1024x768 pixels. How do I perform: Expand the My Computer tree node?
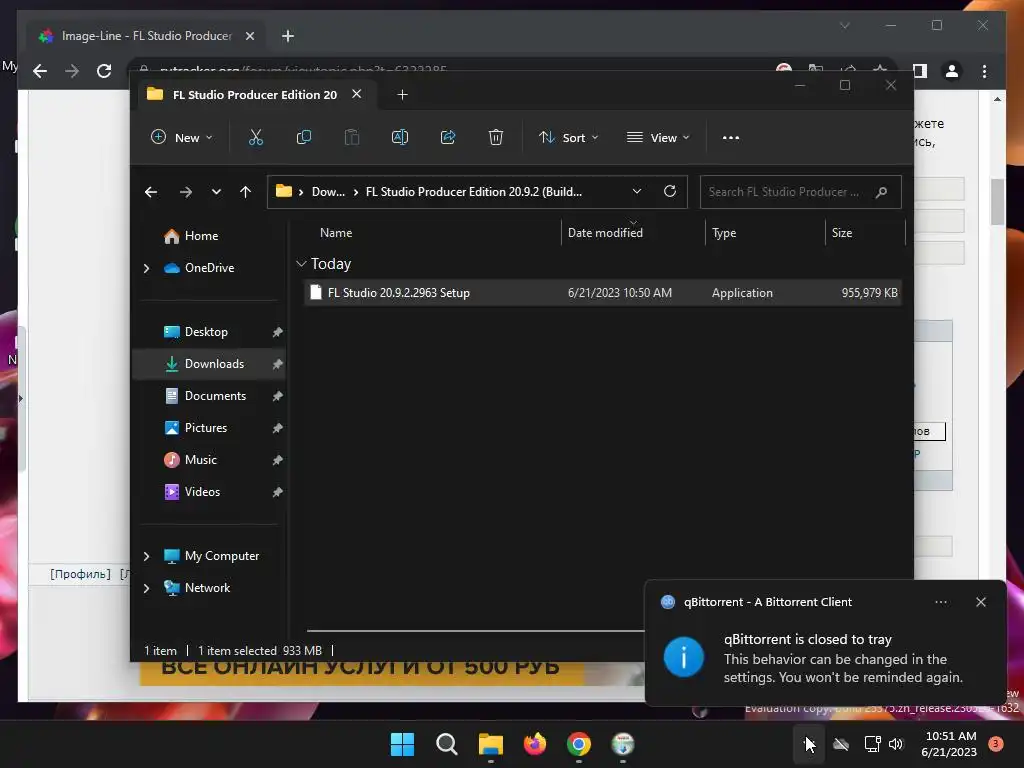146,556
